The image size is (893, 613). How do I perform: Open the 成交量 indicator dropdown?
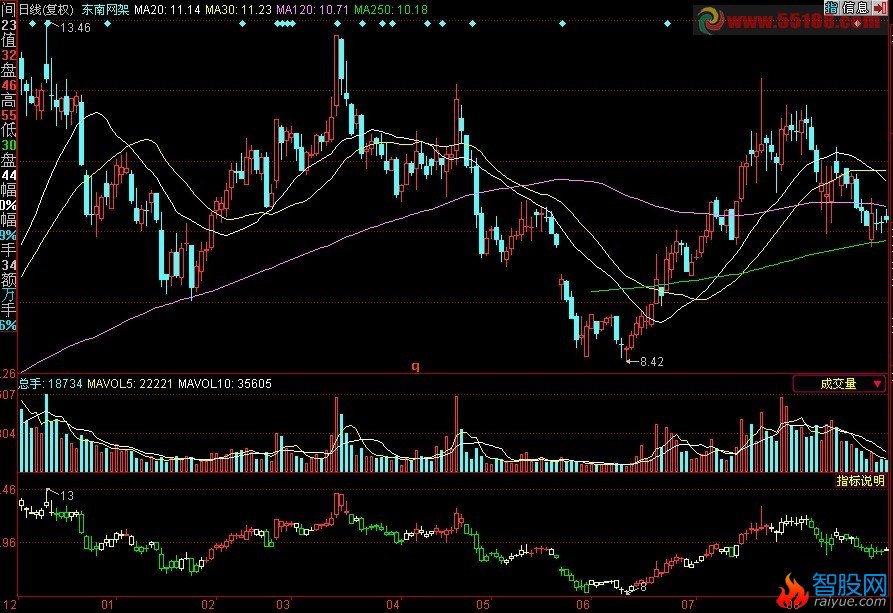click(x=839, y=383)
